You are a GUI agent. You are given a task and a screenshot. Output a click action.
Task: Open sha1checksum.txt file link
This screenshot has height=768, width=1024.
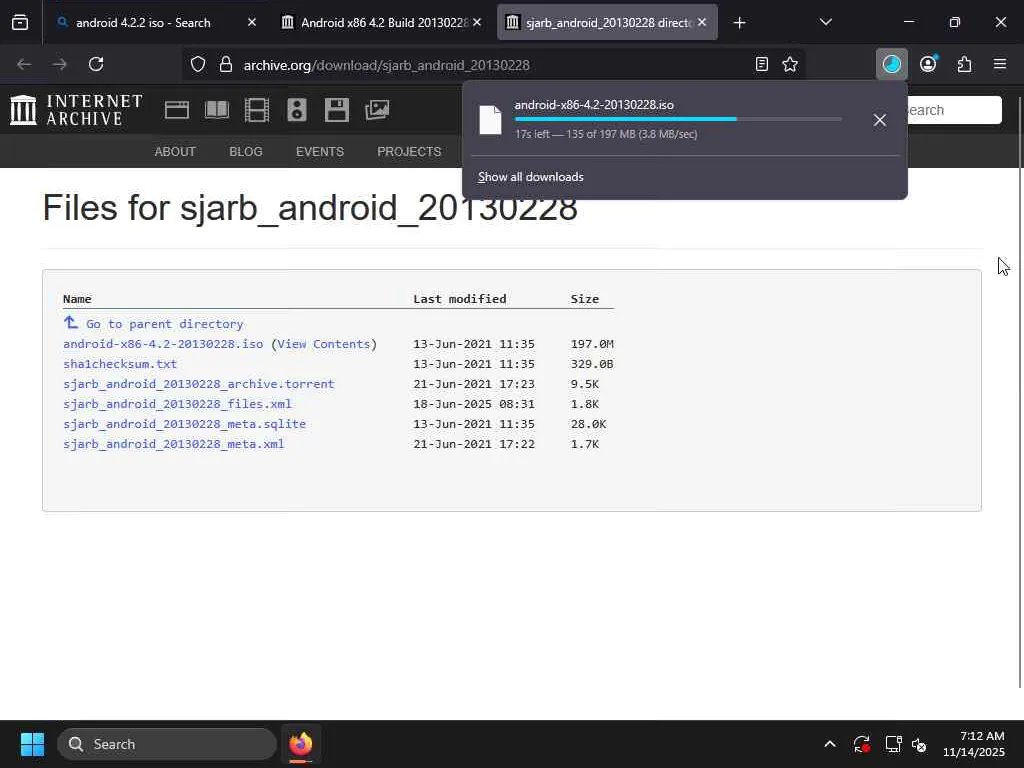[120, 364]
